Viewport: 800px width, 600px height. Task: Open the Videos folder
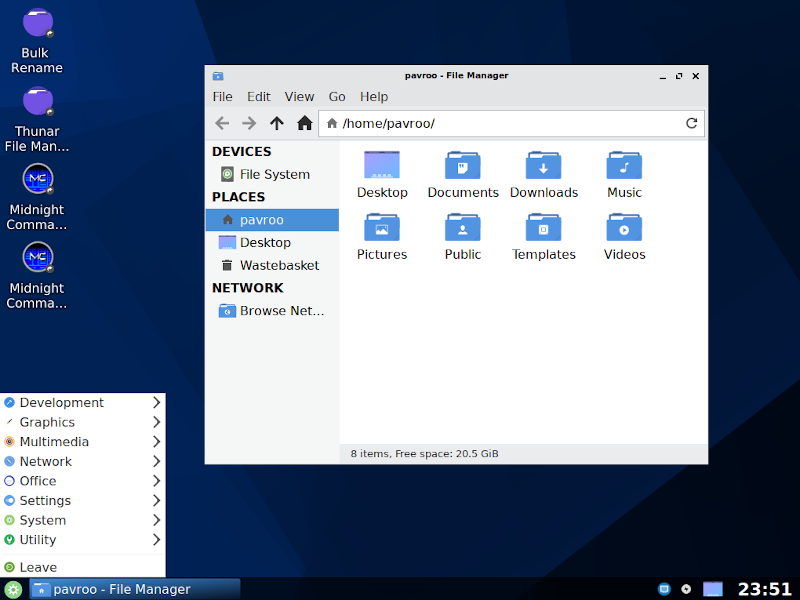coord(624,237)
